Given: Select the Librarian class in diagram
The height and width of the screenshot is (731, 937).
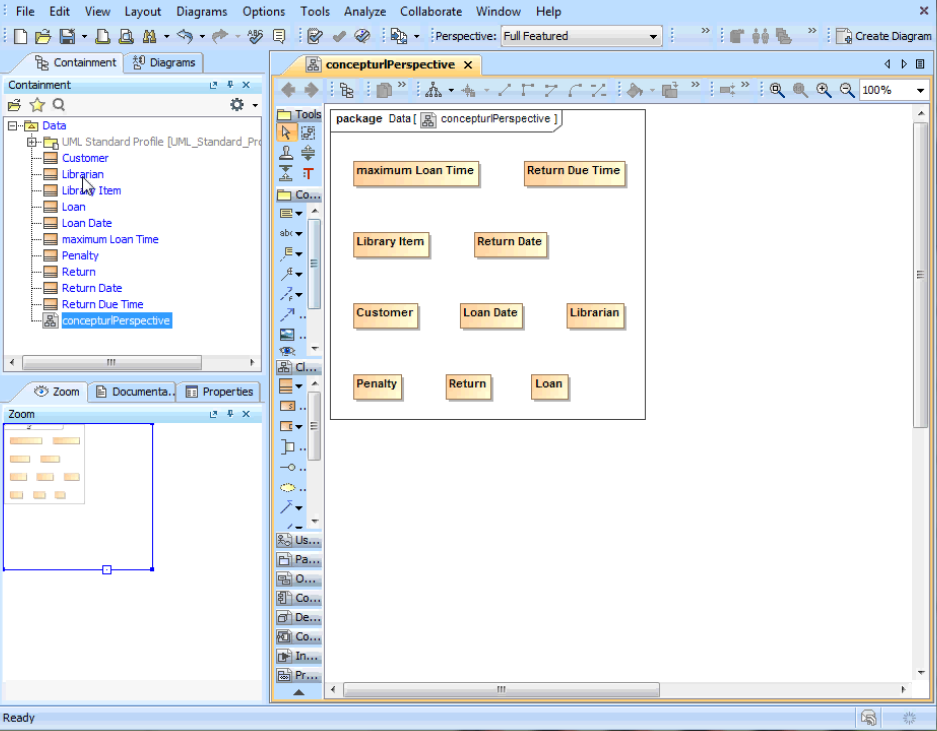Looking at the screenshot, I should coord(595,314).
